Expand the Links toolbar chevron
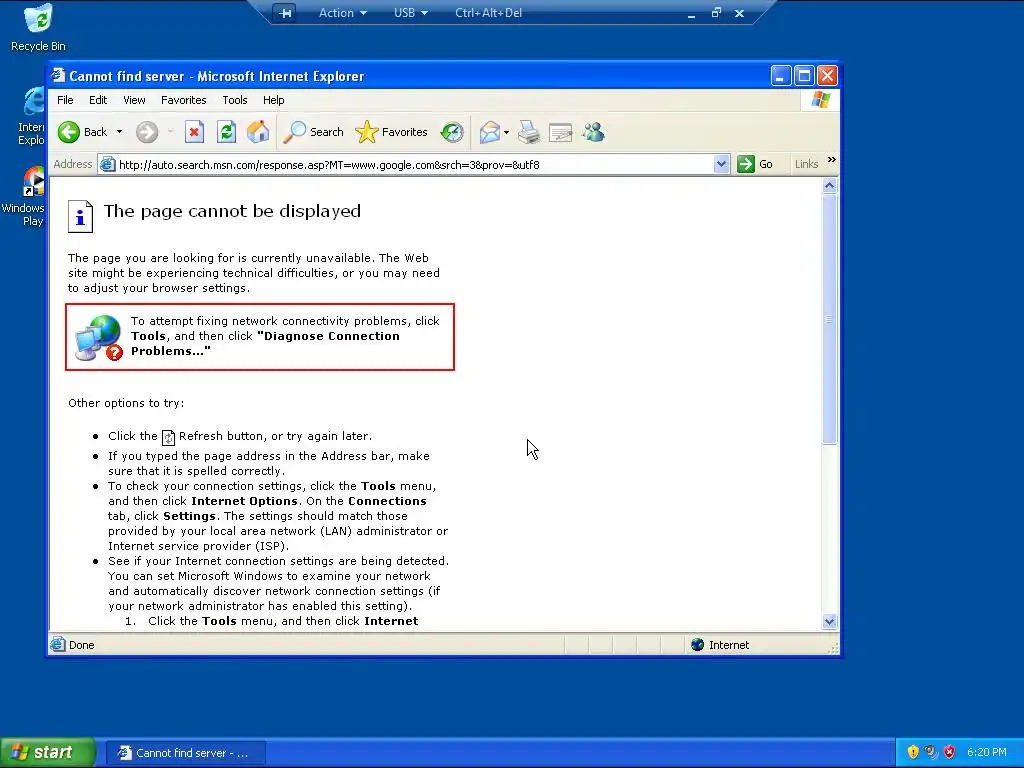Viewport: 1024px width, 768px height. (831, 160)
